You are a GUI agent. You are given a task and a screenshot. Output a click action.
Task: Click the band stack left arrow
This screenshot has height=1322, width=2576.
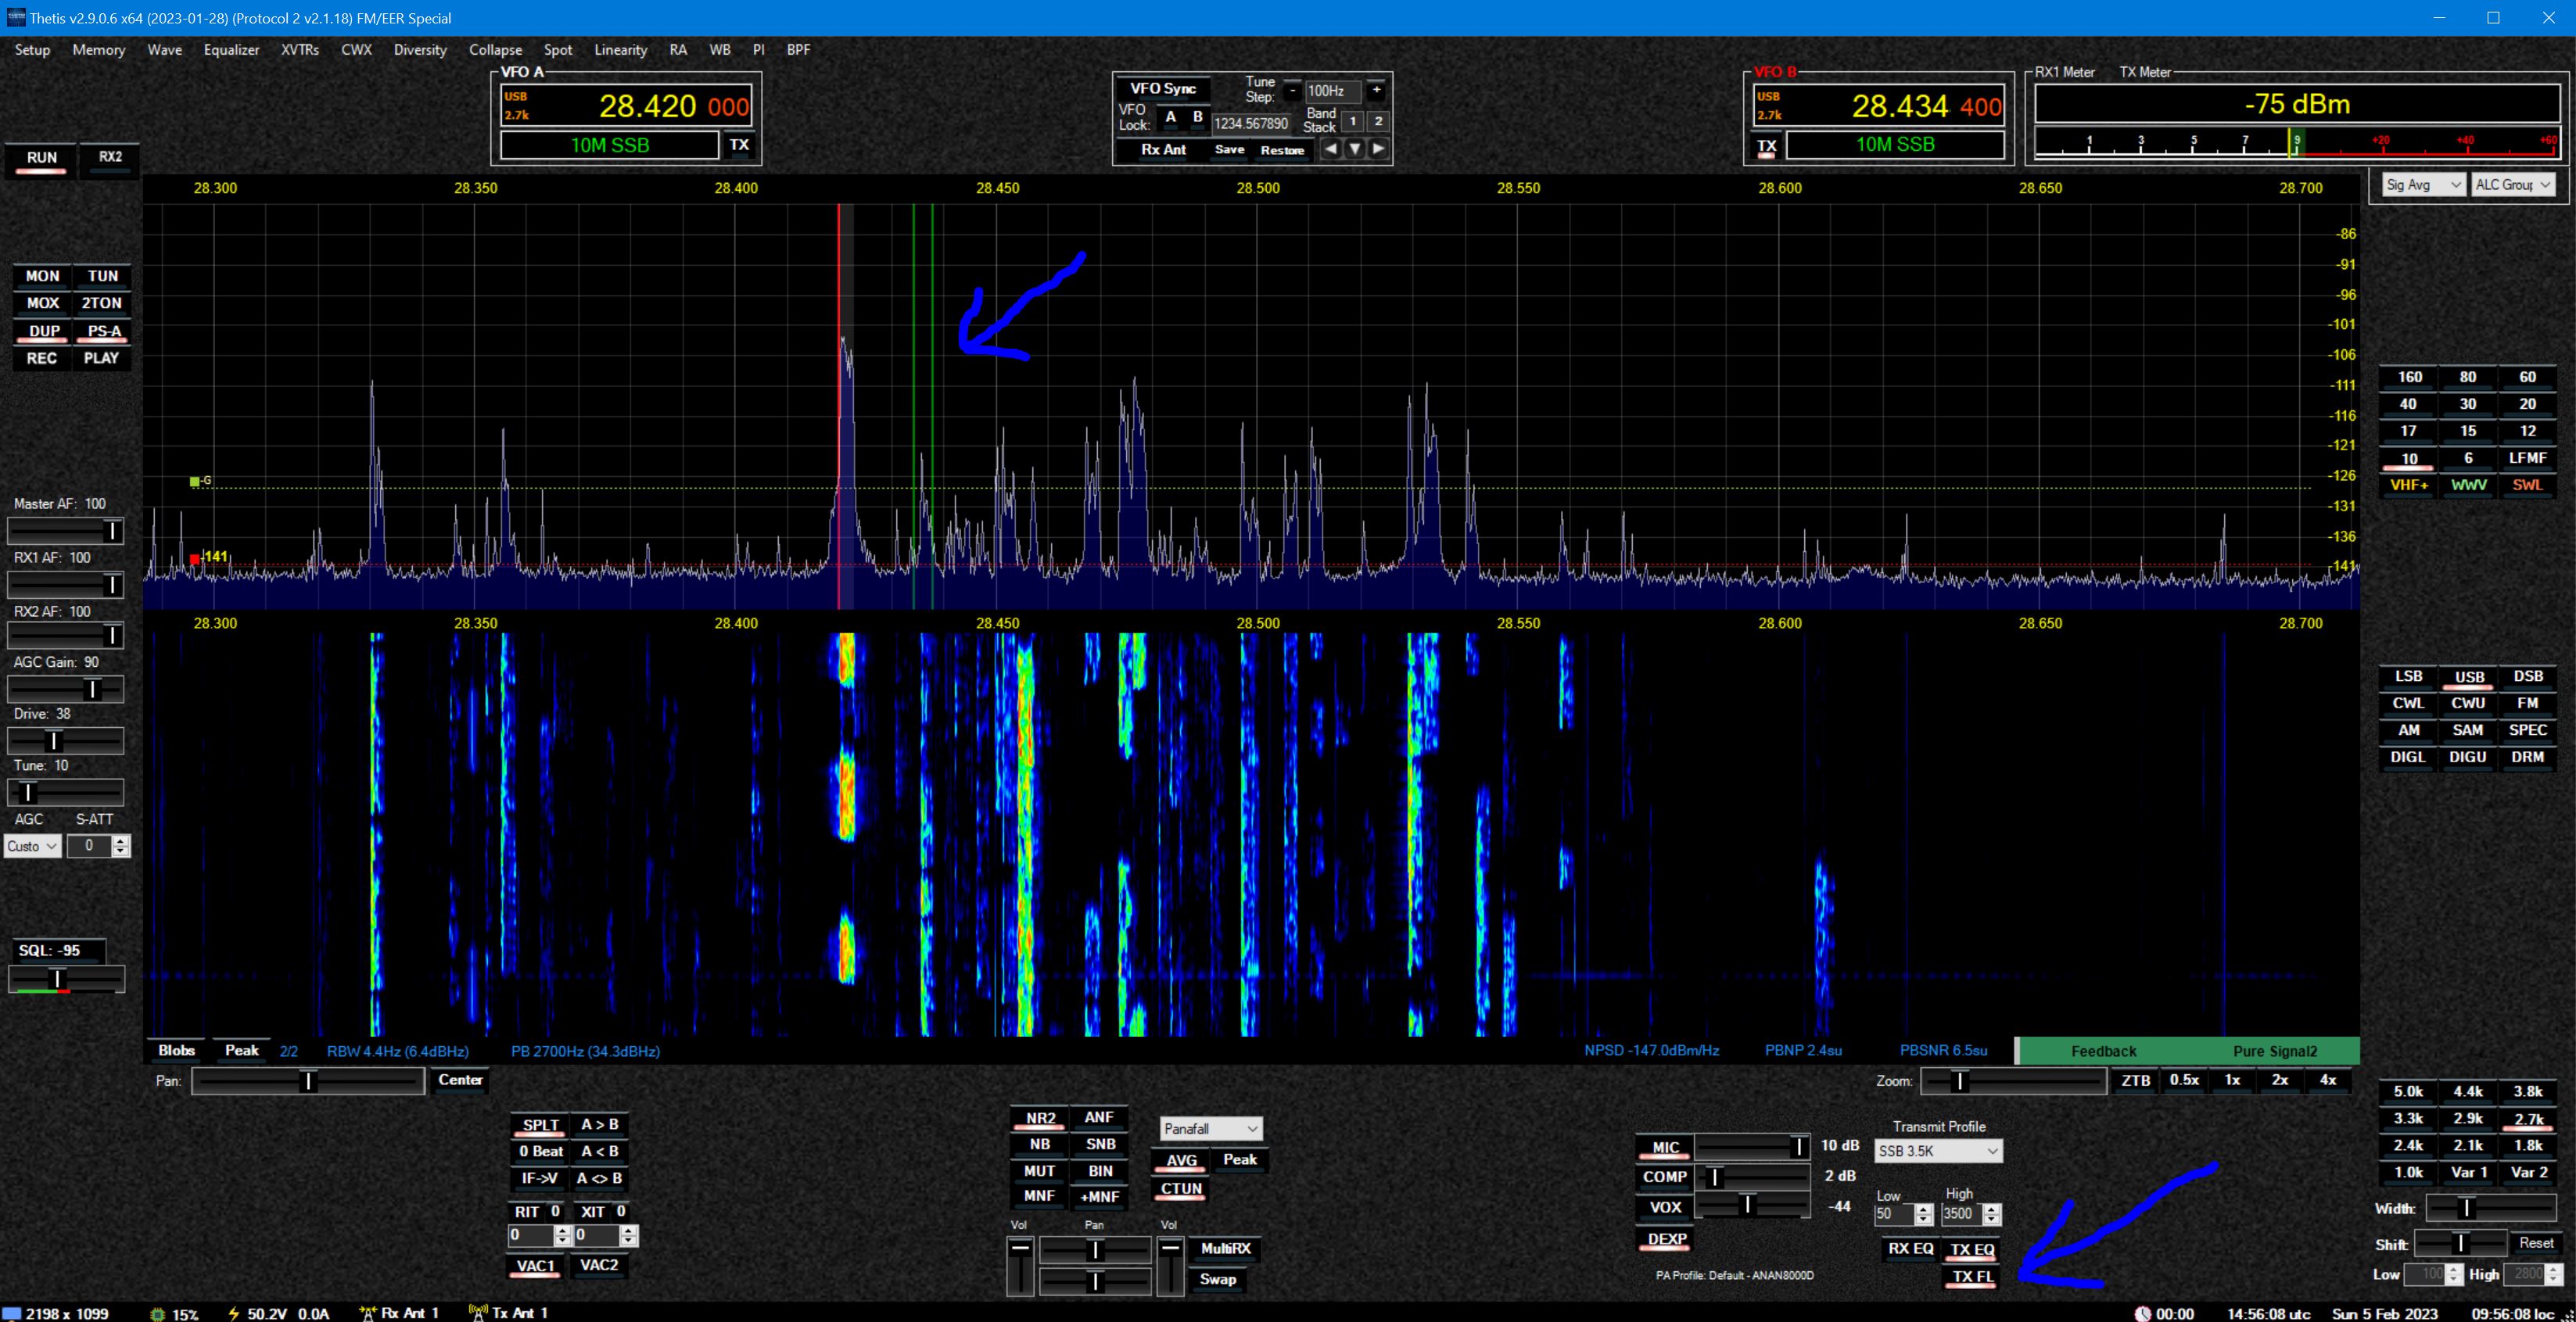tap(1330, 149)
